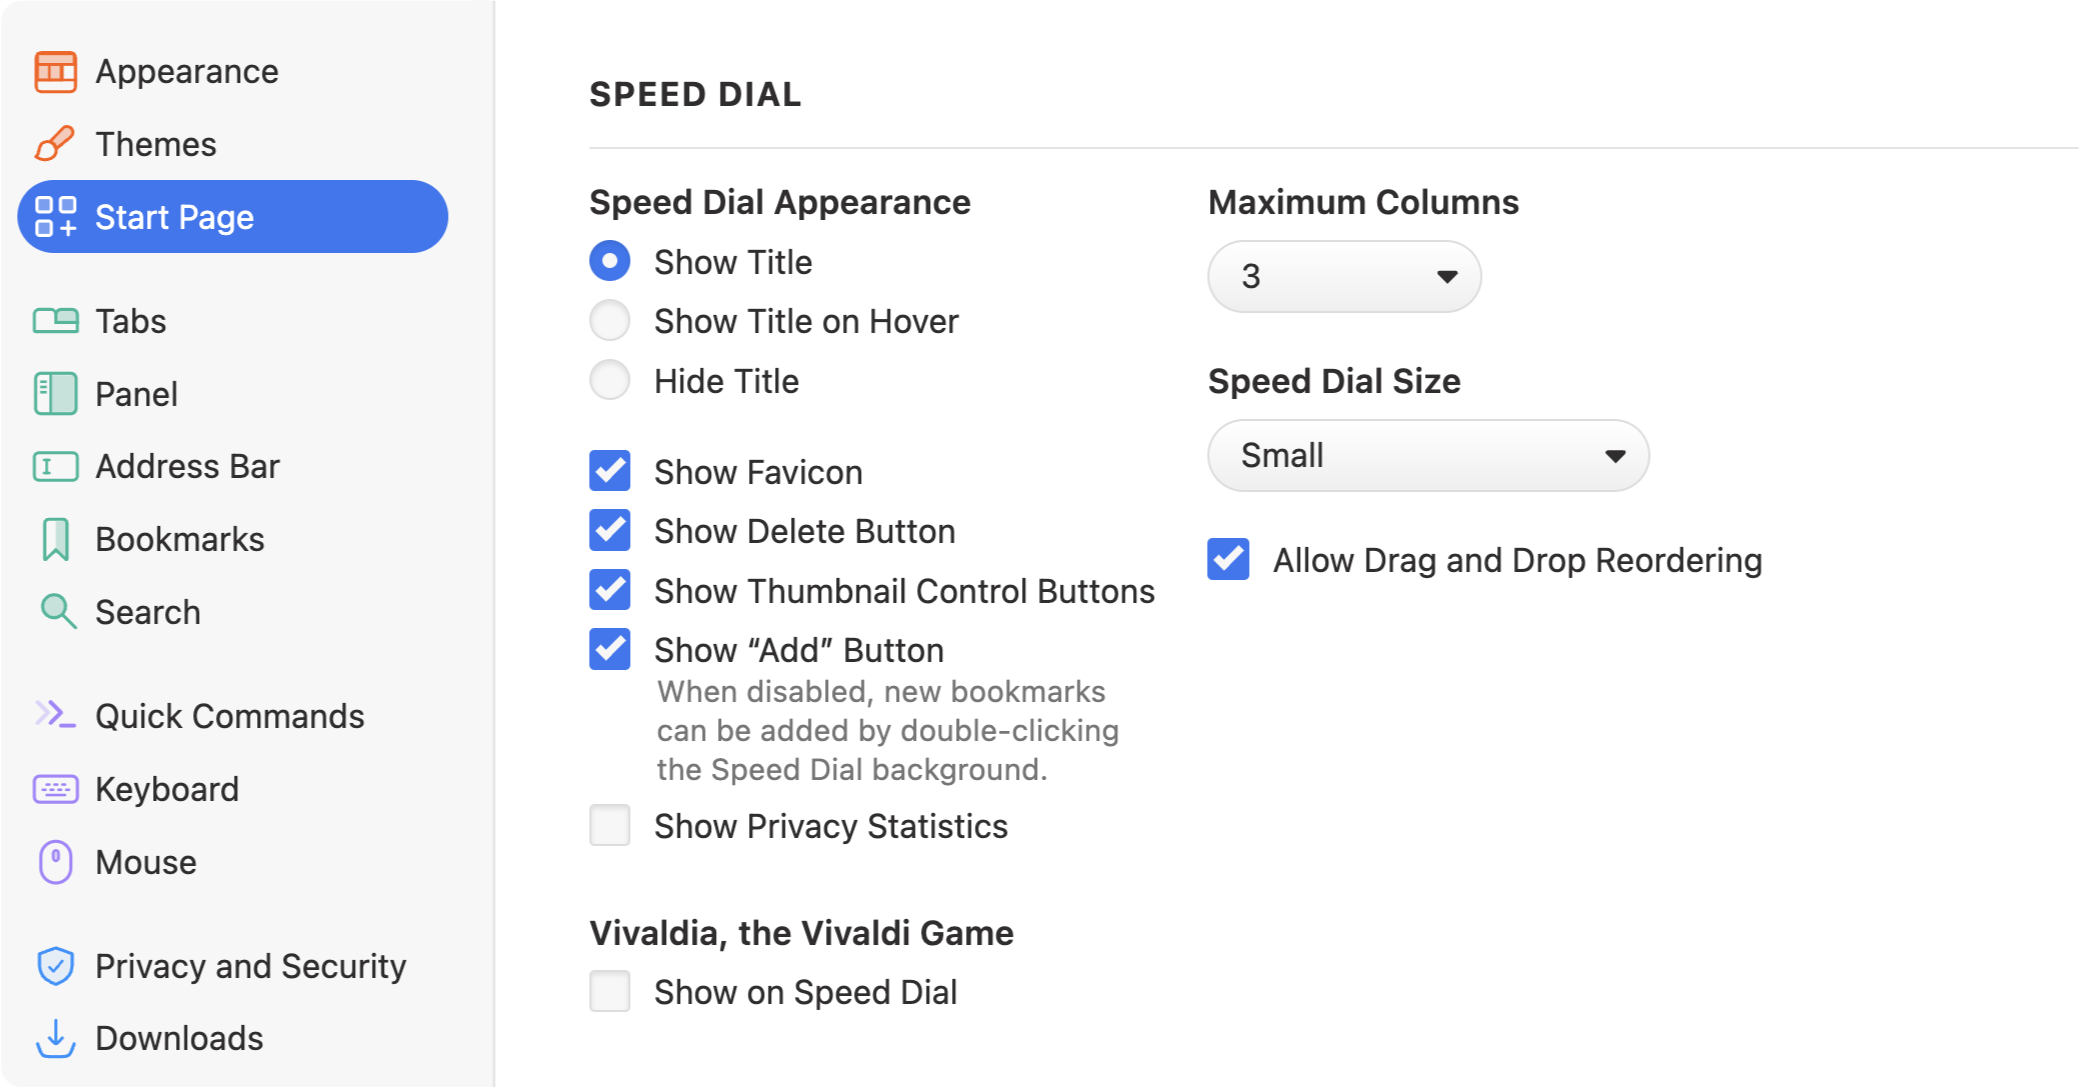Uncheck the Show Favicon checkbox
The image size is (2080, 1088).
click(610, 471)
